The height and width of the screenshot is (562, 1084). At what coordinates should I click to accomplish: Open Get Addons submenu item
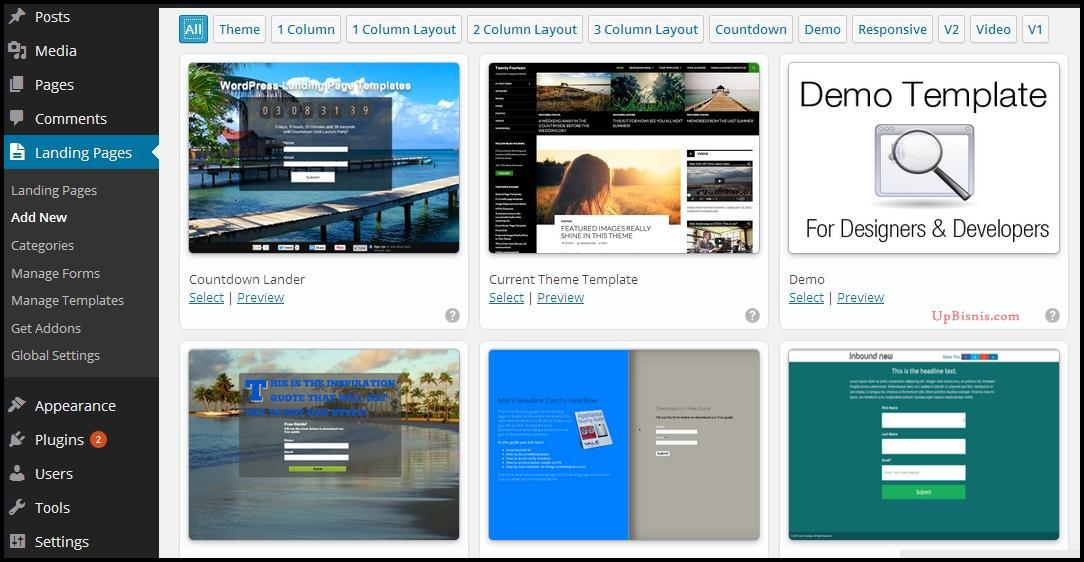coord(46,328)
